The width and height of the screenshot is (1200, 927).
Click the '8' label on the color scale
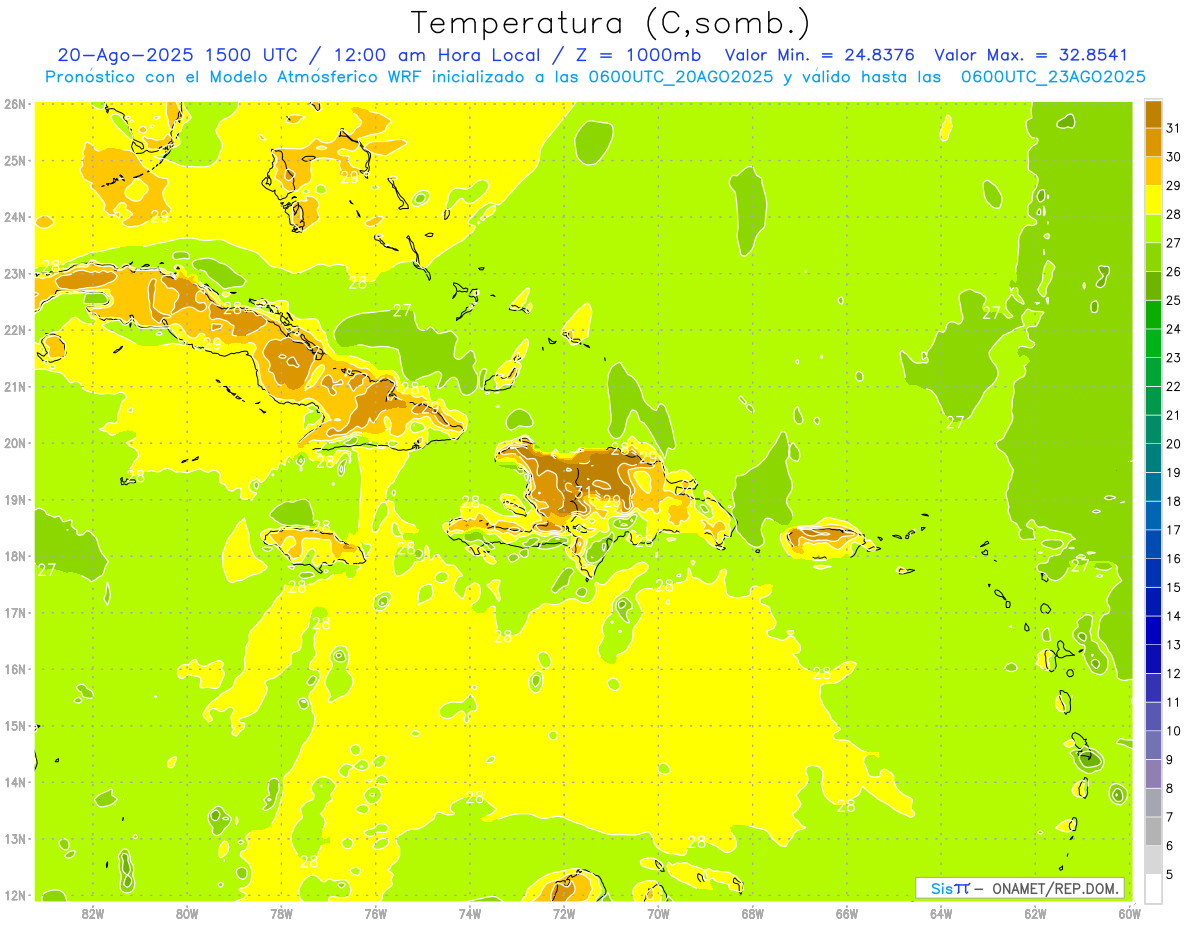1170,789
